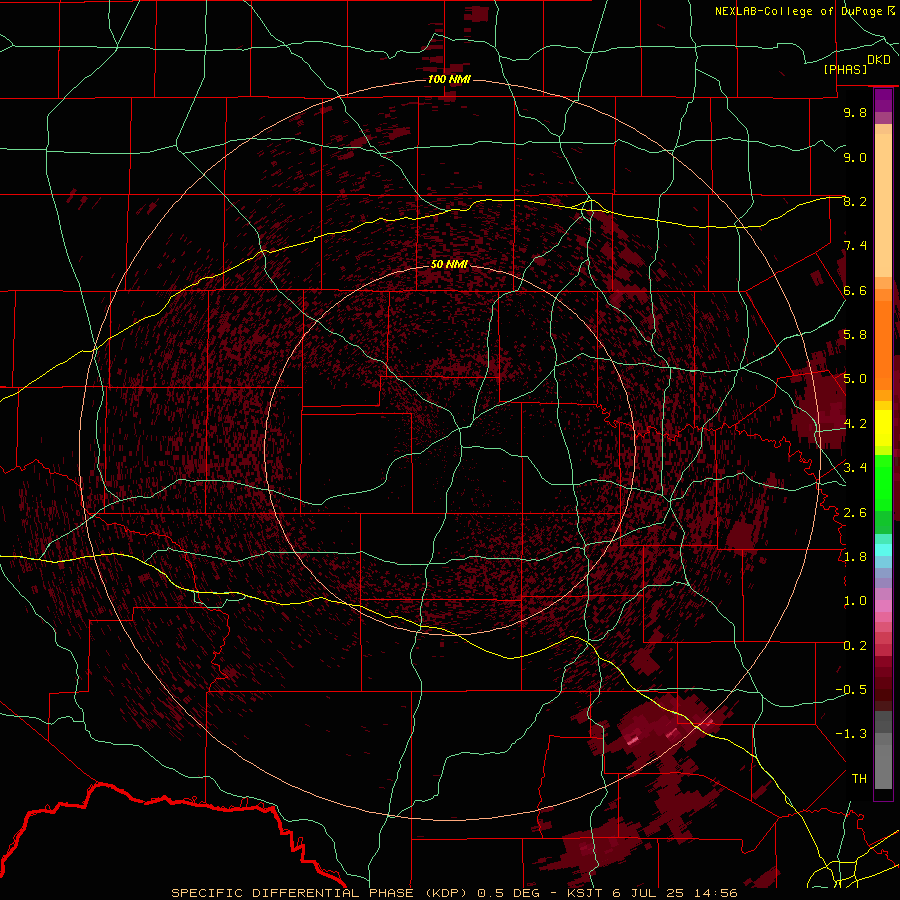Pick the pink segment of the color scale
Viewport: 900px width, 900px height.
pos(883,606)
